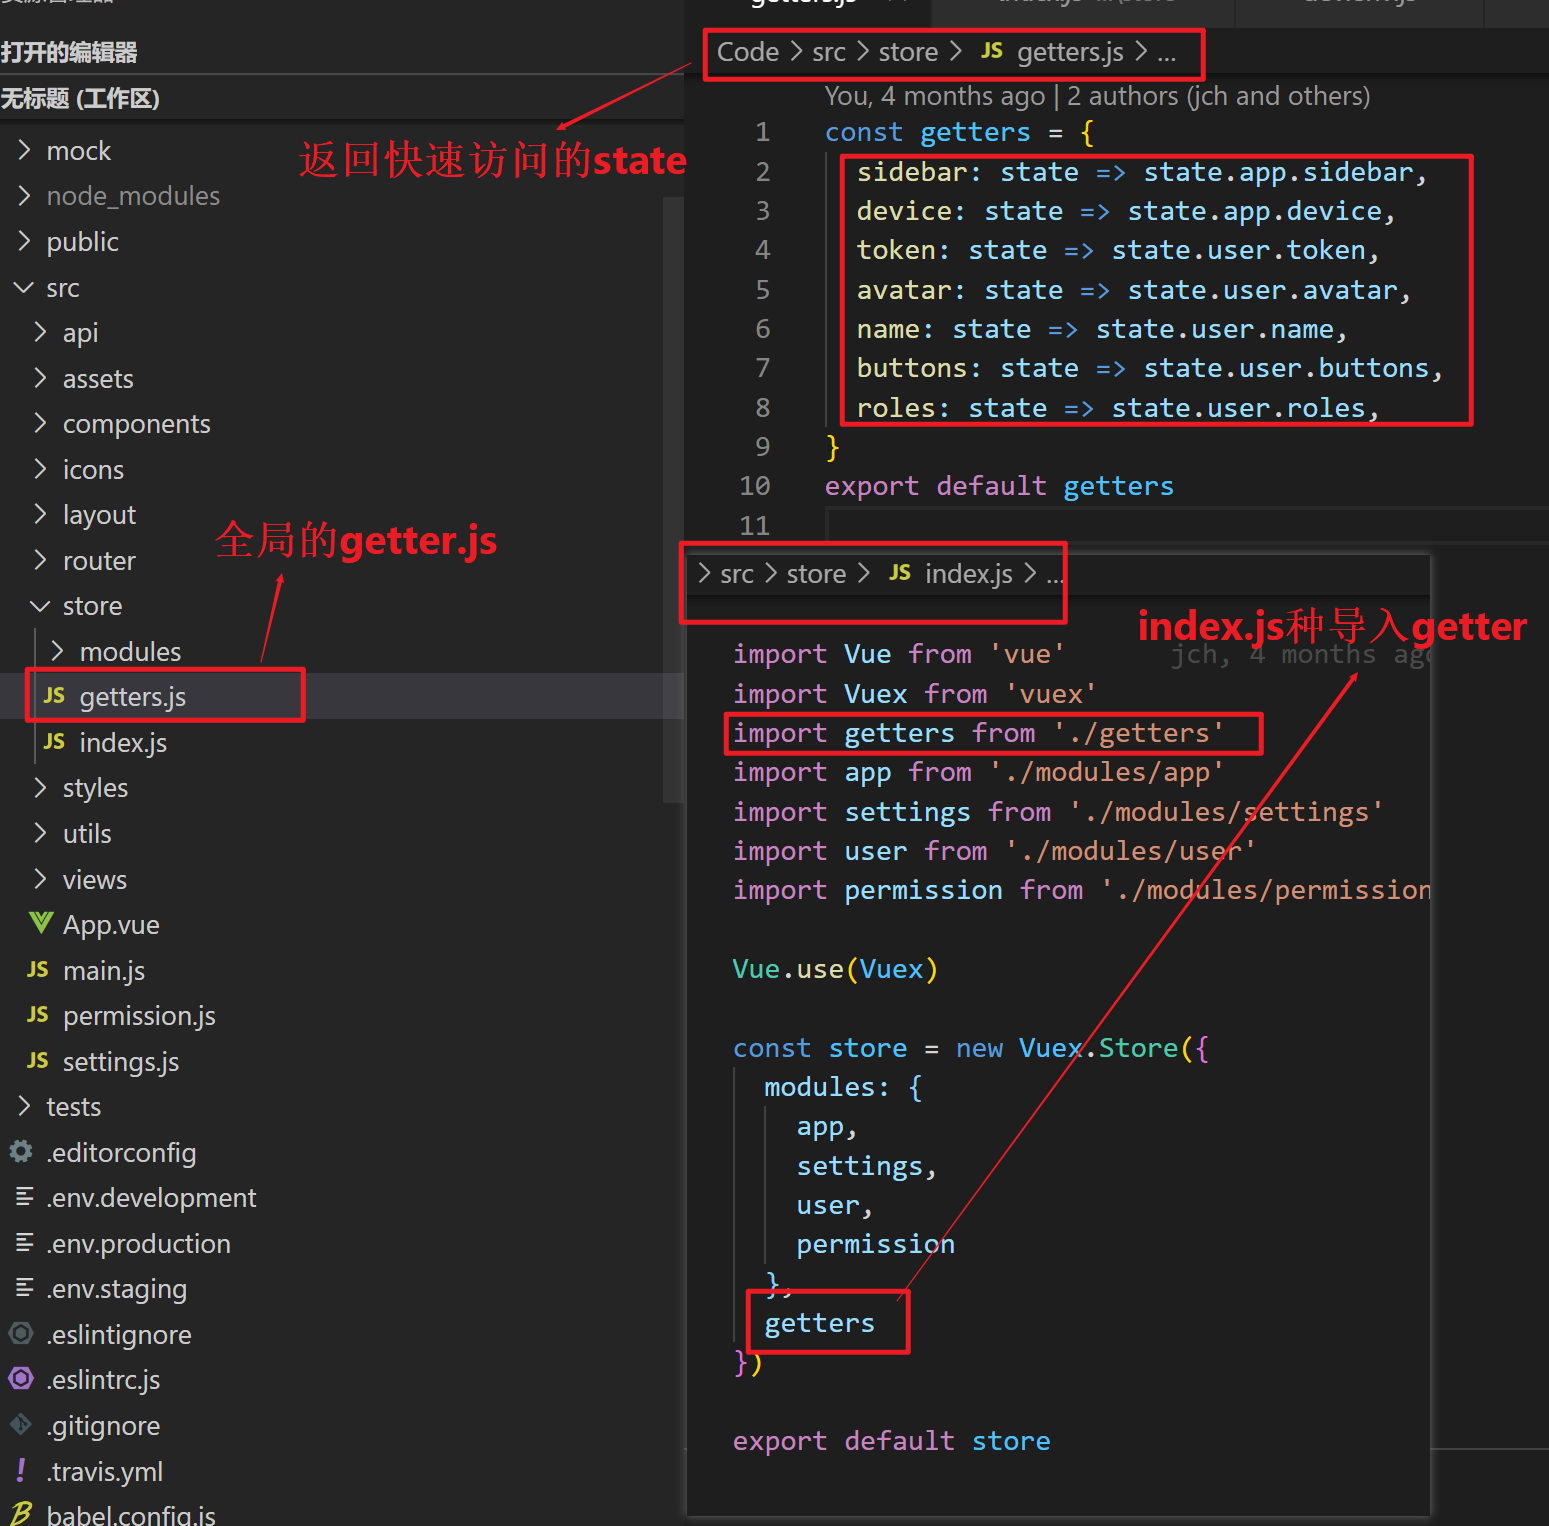
Task: Click the JS icon of settings.js
Action: (x=38, y=1060)
